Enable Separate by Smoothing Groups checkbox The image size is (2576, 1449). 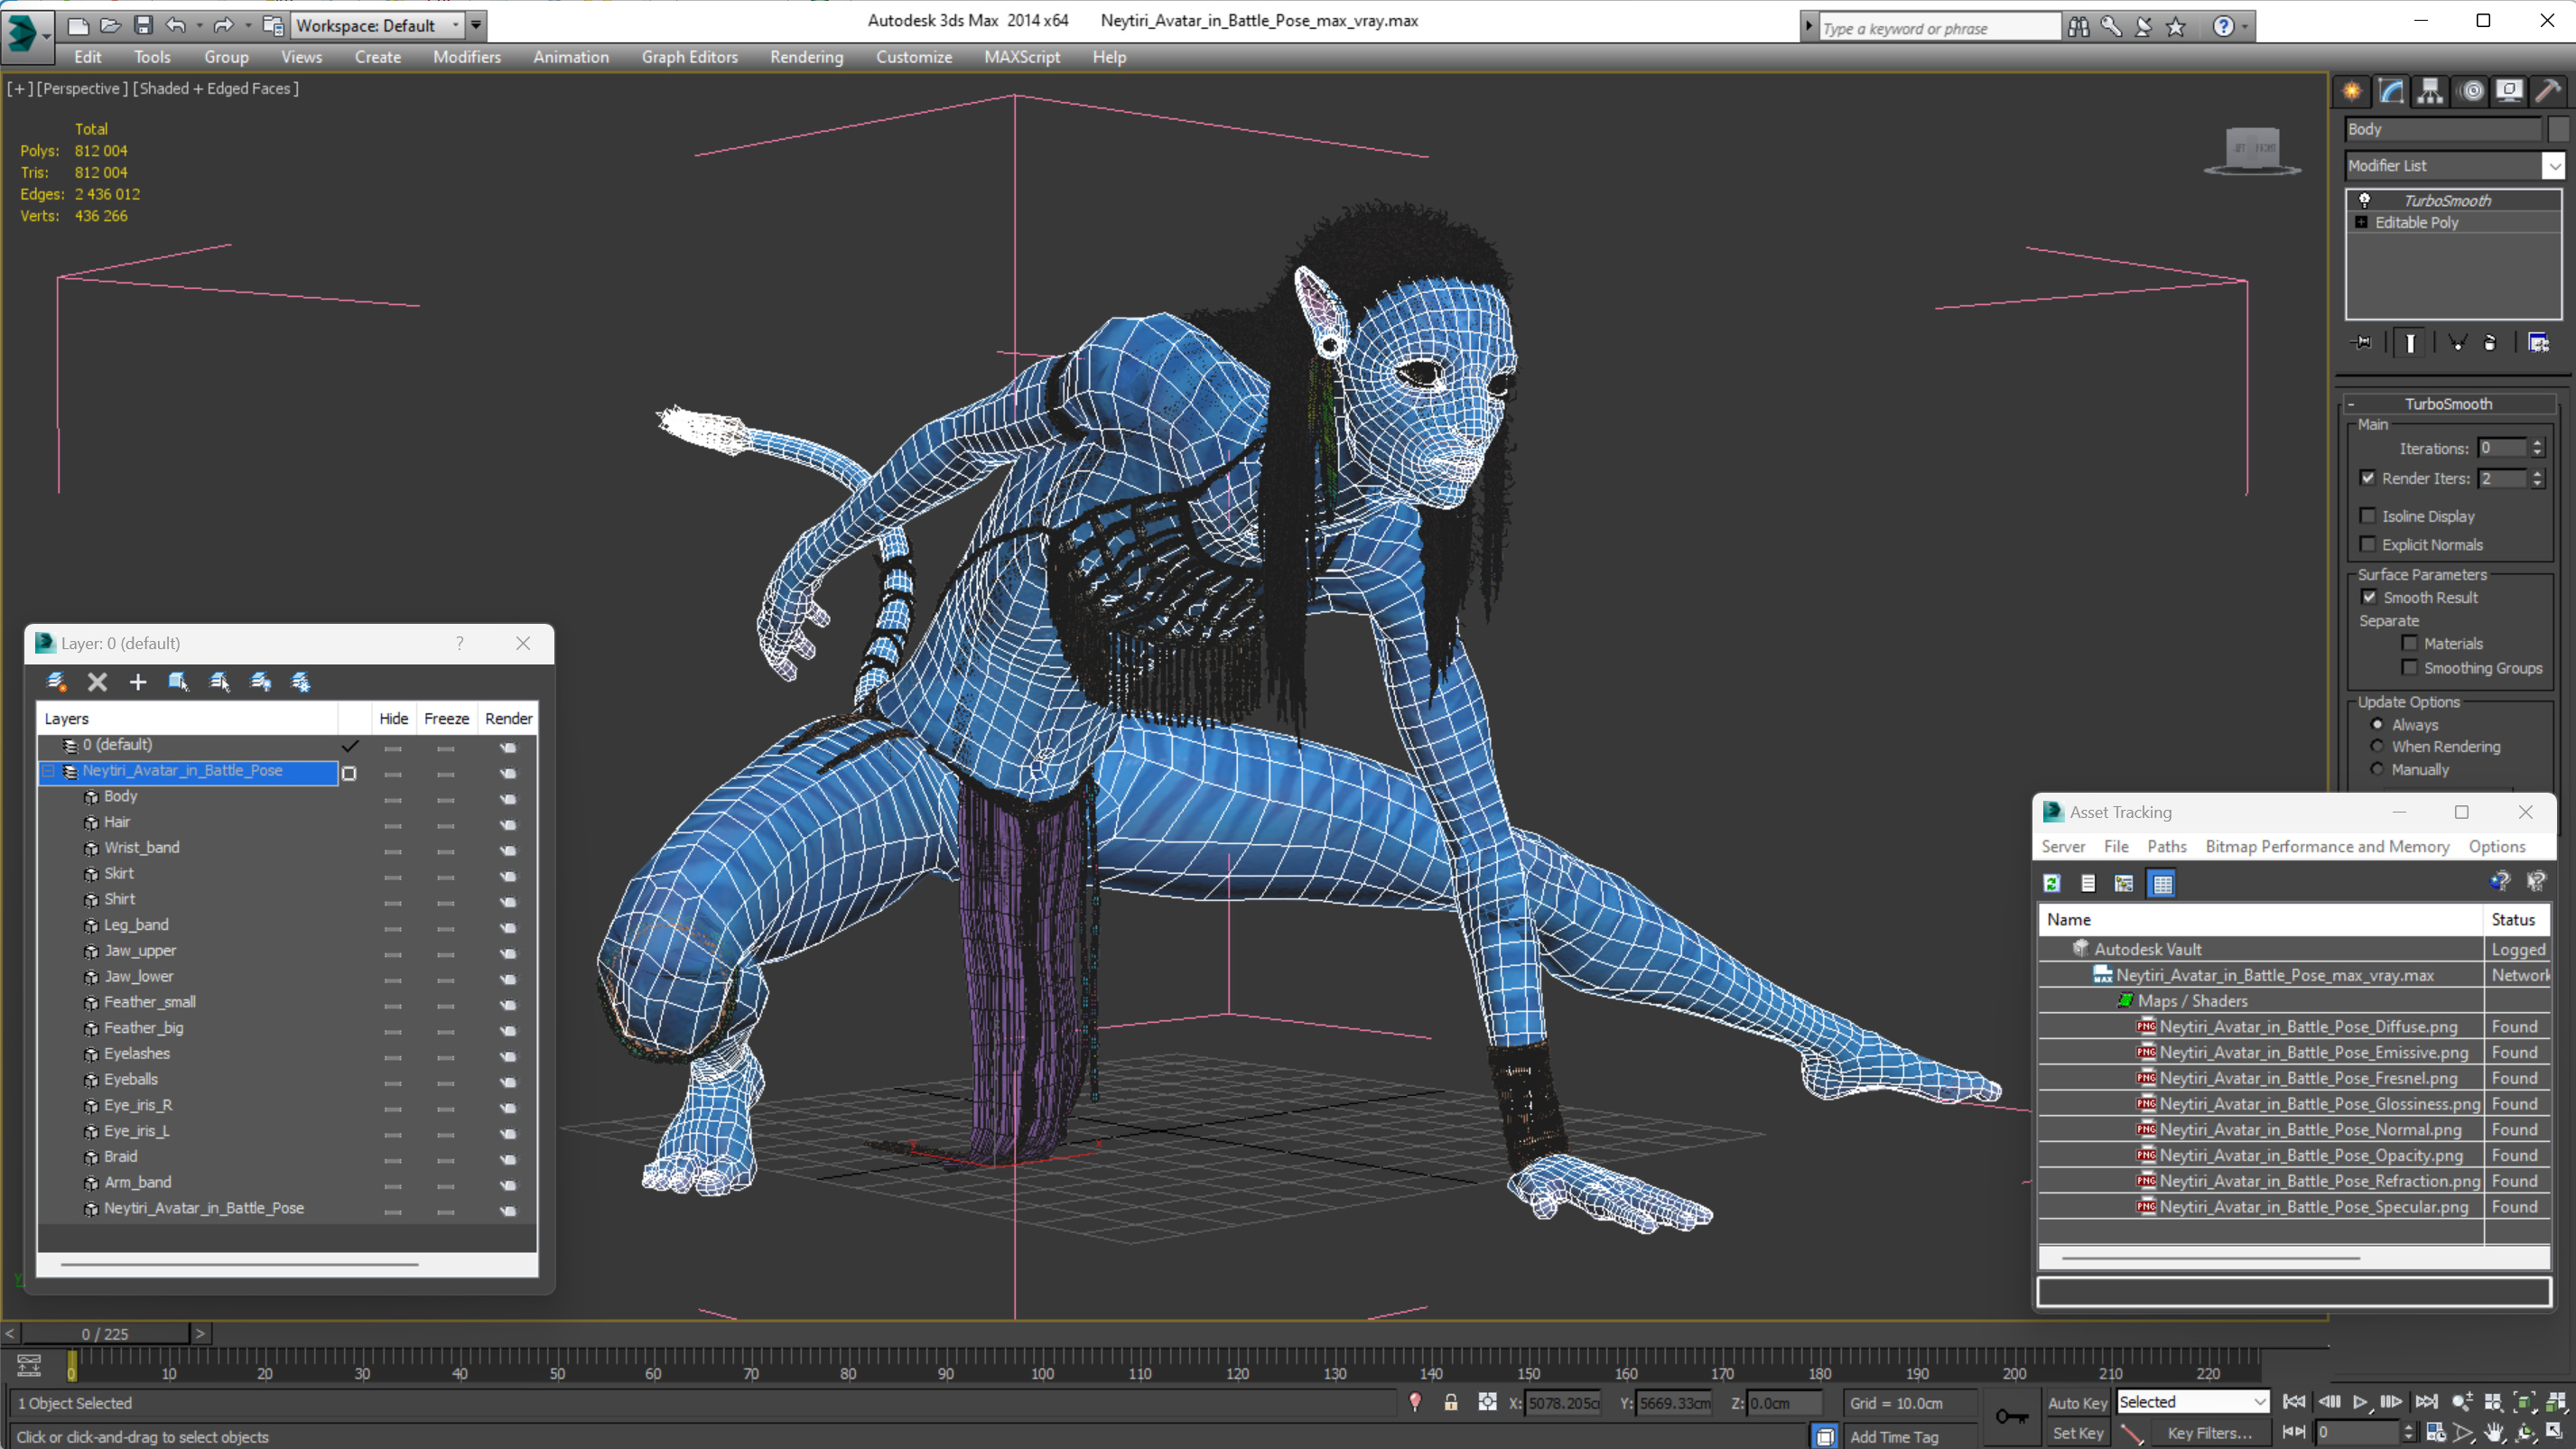click(2410, 667)
